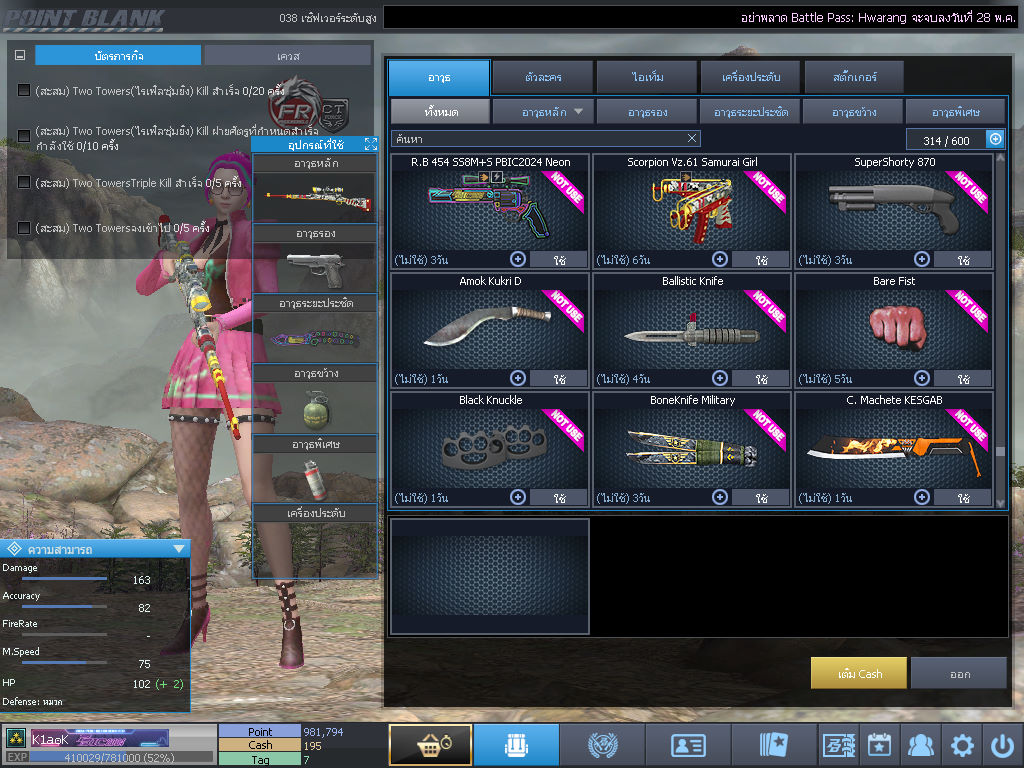Click the ออก exit button
Image resolution: width=1024 pixels, height=768 pixels.
959,673
